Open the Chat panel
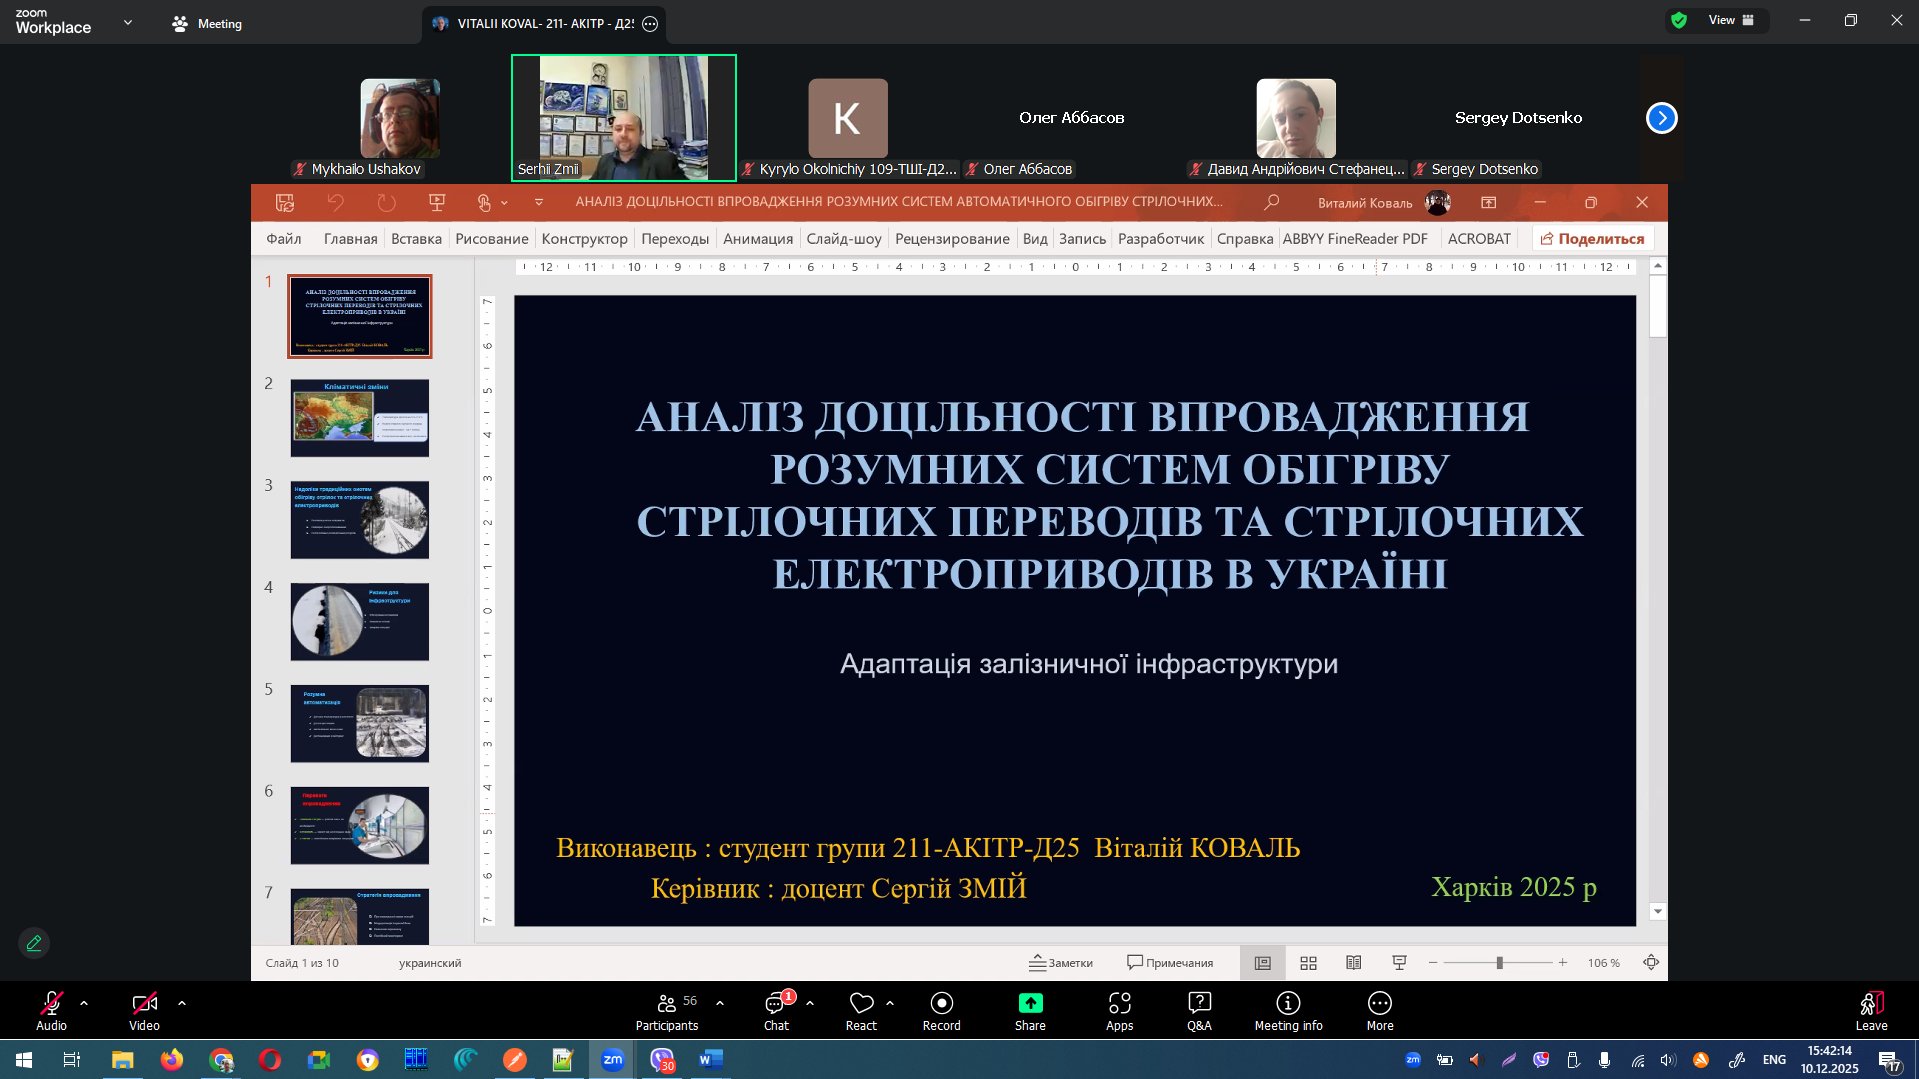This screenshot has height=1079, width=1919. click(776, 1010)
